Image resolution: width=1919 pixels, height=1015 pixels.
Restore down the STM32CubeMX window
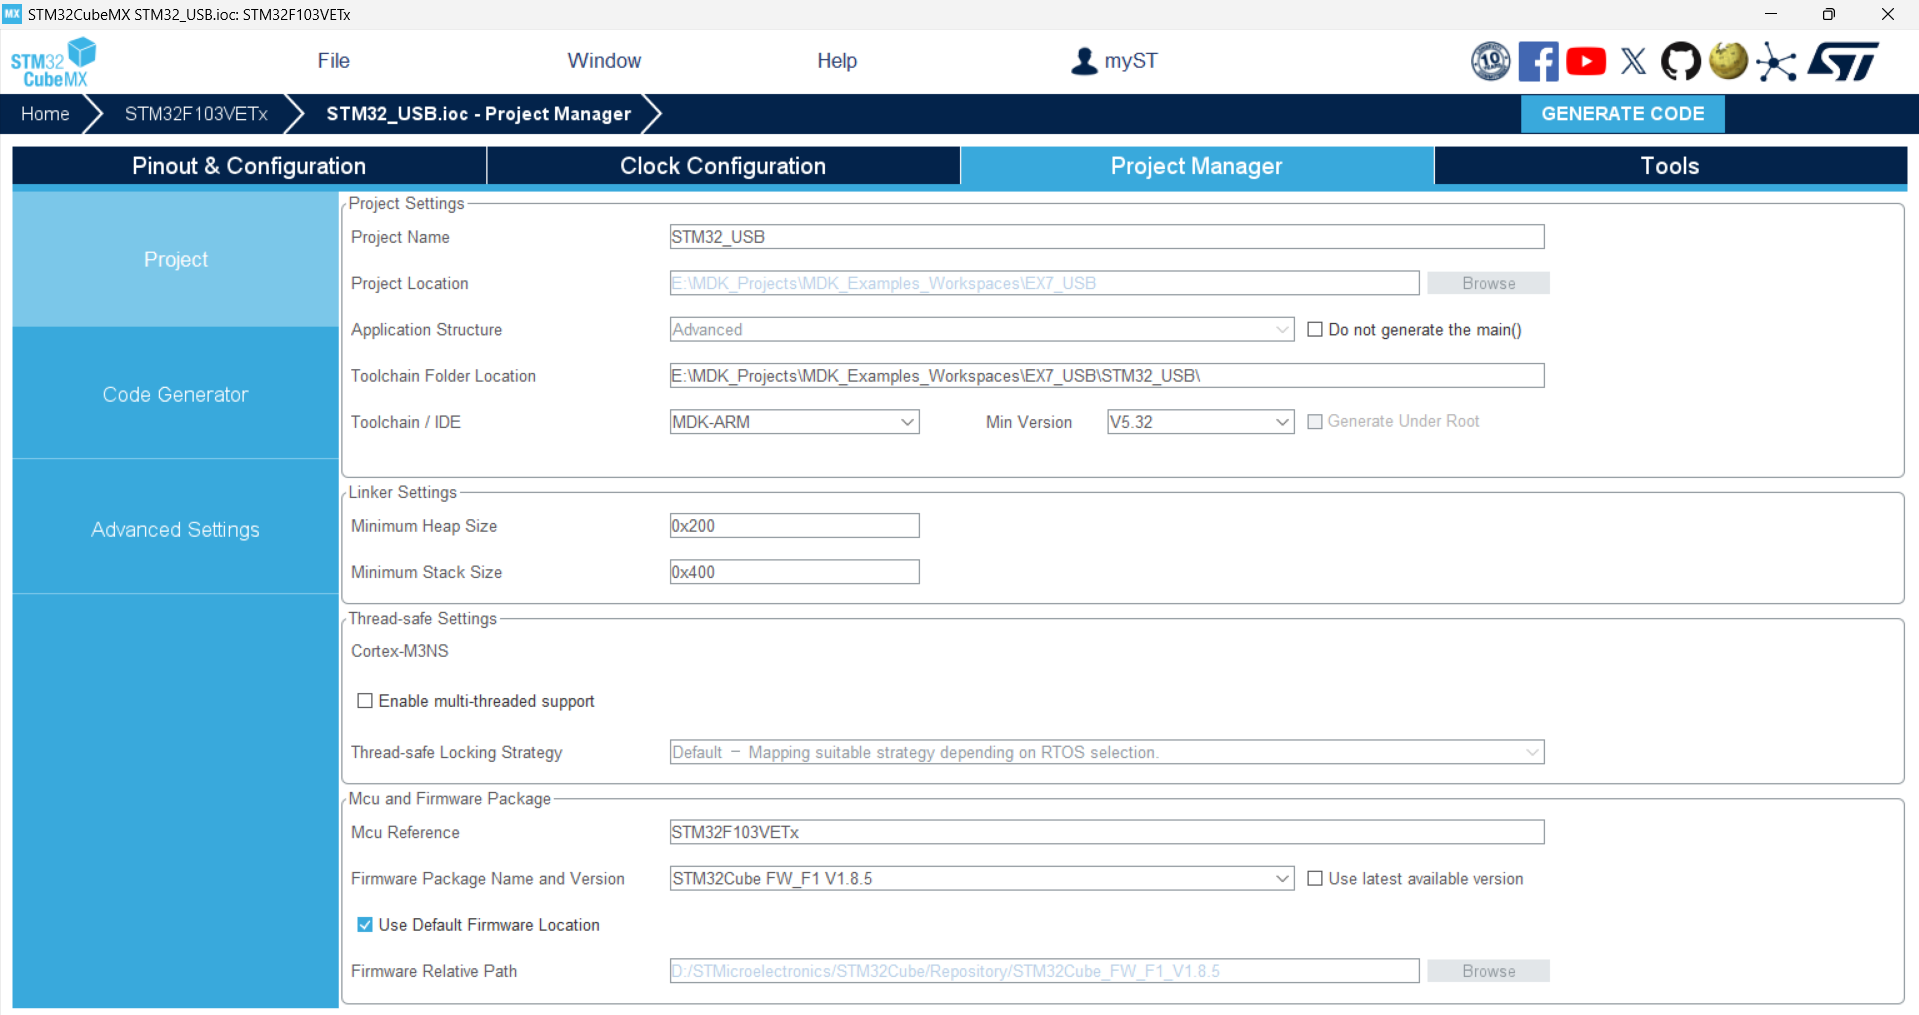coord(1828,14)
